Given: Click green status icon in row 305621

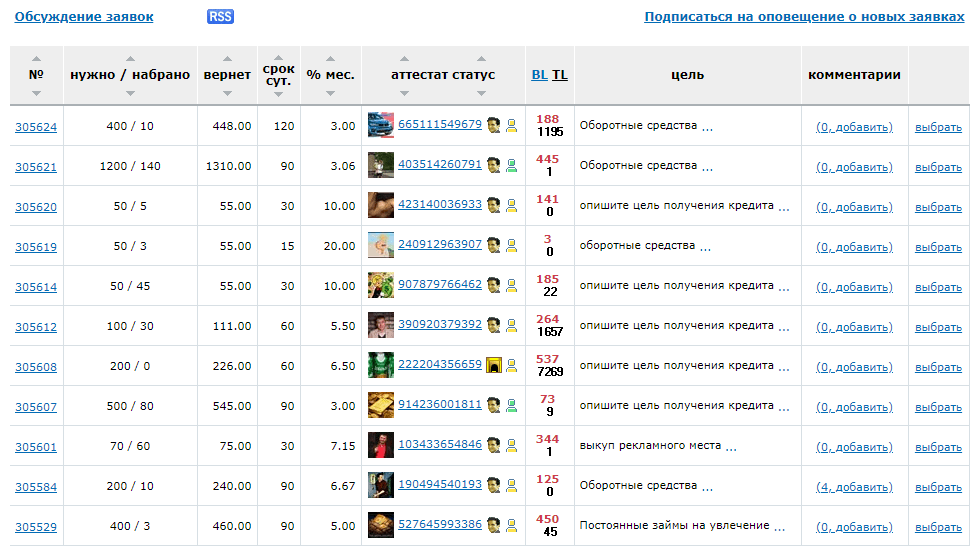Looking at the screenshot, I should tap(511, 165).
